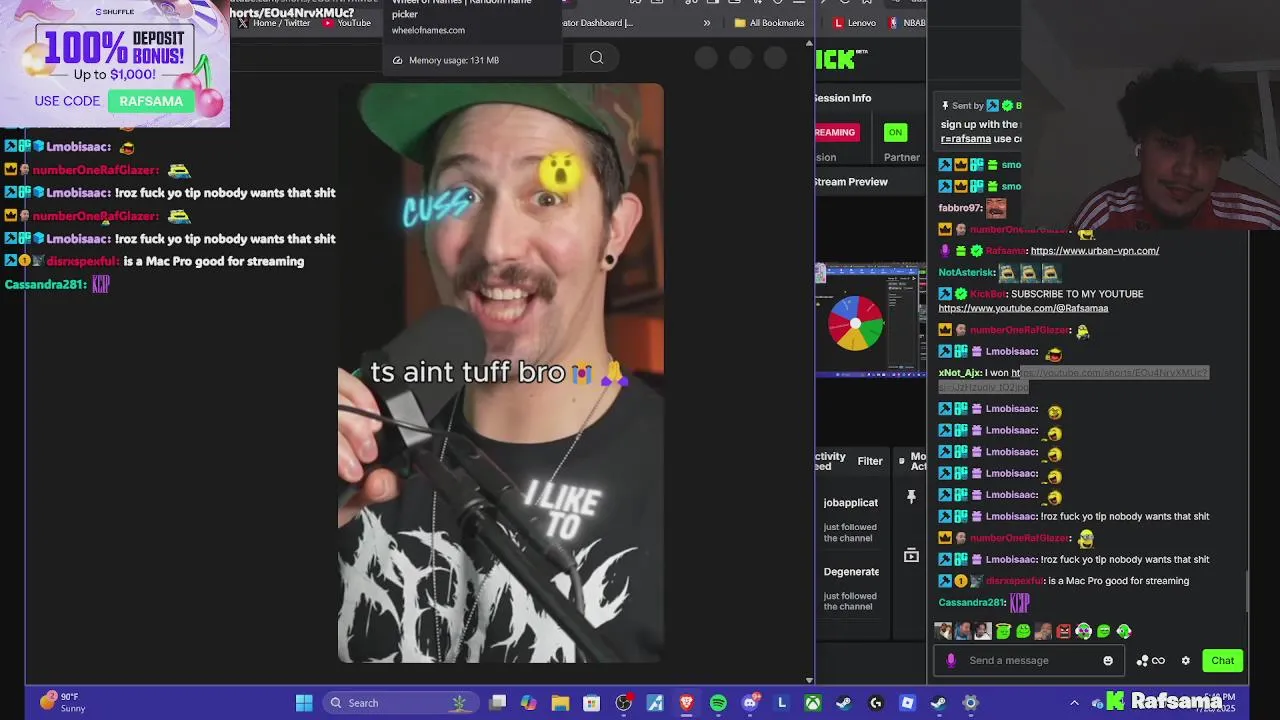The width and height of the screenshot is (1280, 720).
Task: Click the clips icon below the pin
Action: [x=911, y=555]
